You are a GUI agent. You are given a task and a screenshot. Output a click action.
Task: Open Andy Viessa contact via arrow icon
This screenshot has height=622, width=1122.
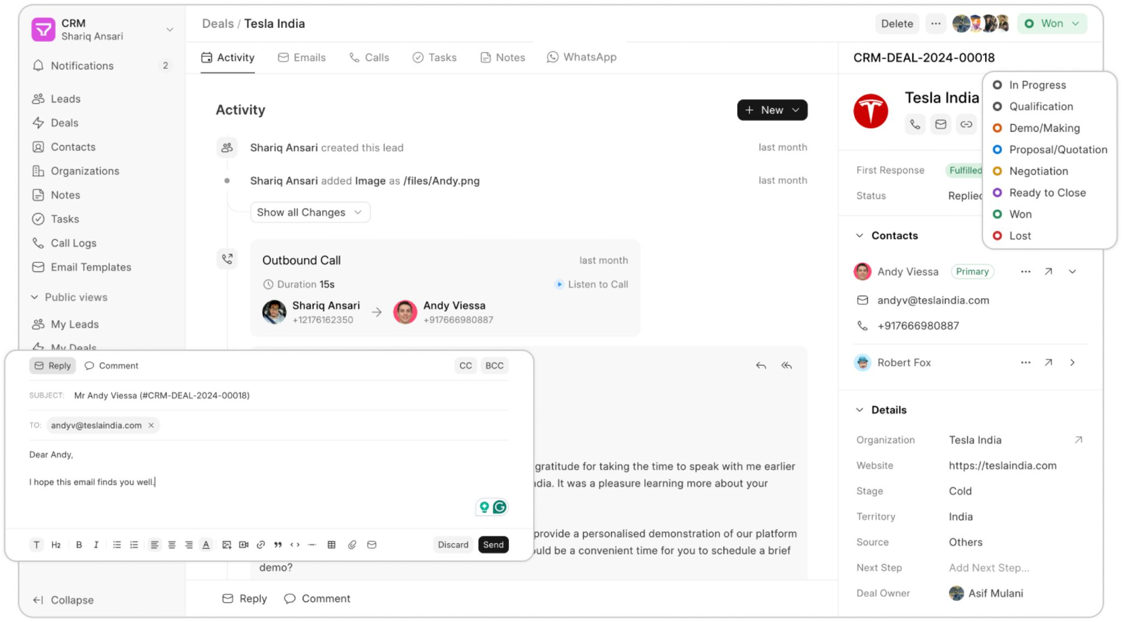1048,272
